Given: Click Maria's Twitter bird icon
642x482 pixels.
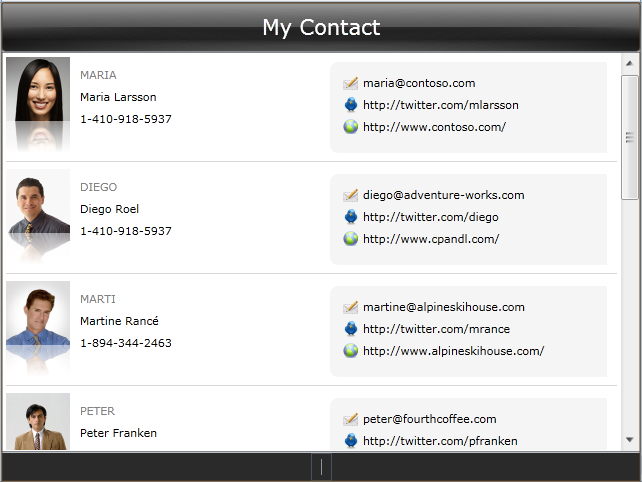Looking at the screenshot, I should [x=350, y=105].
